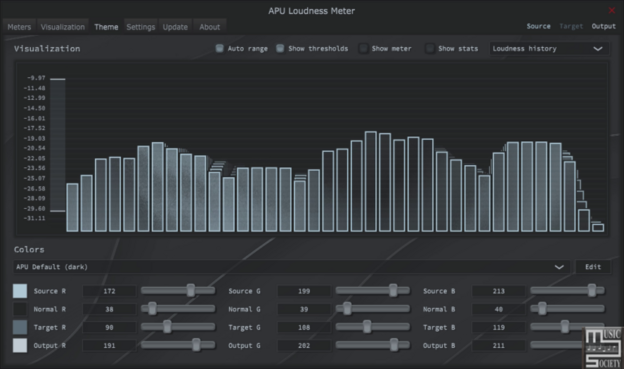Click the Target B slider handle

(x=565, y=327)
